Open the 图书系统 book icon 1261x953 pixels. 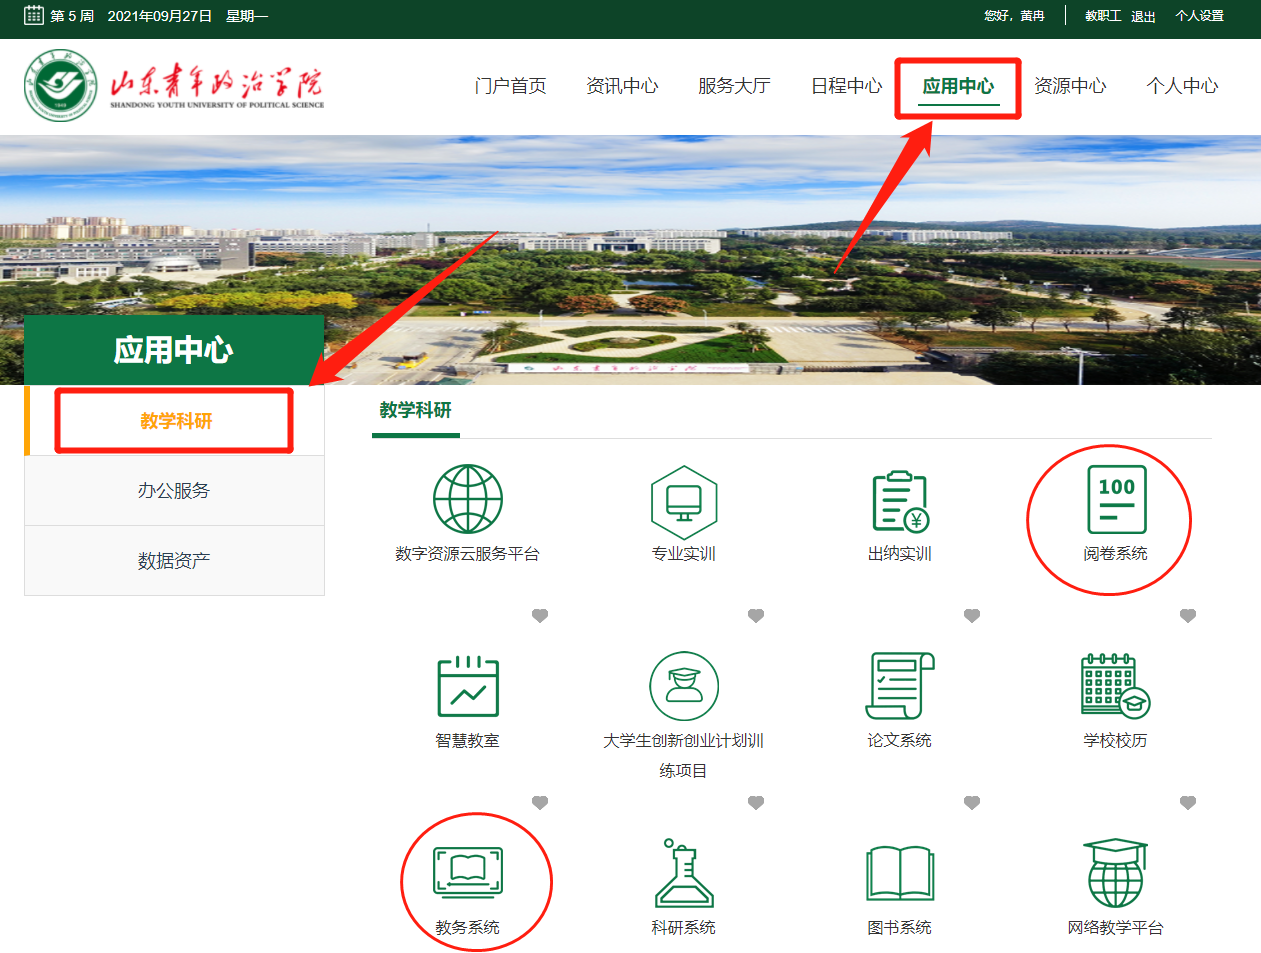(x=899, y=873)
